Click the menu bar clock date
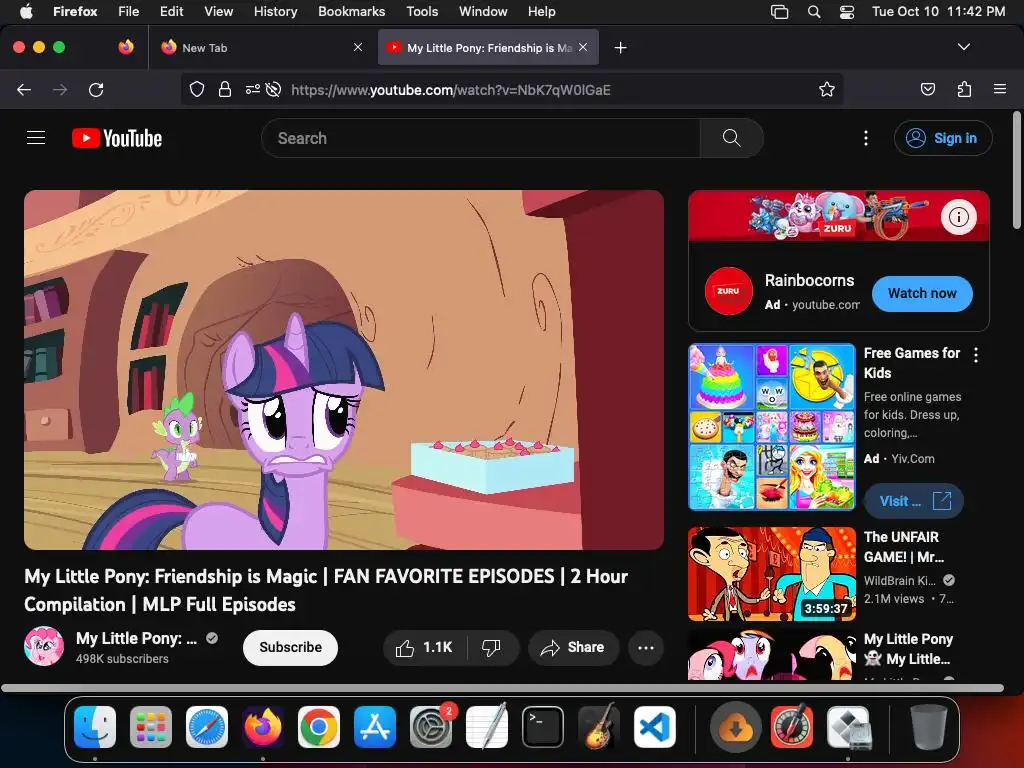 (938, 11)
